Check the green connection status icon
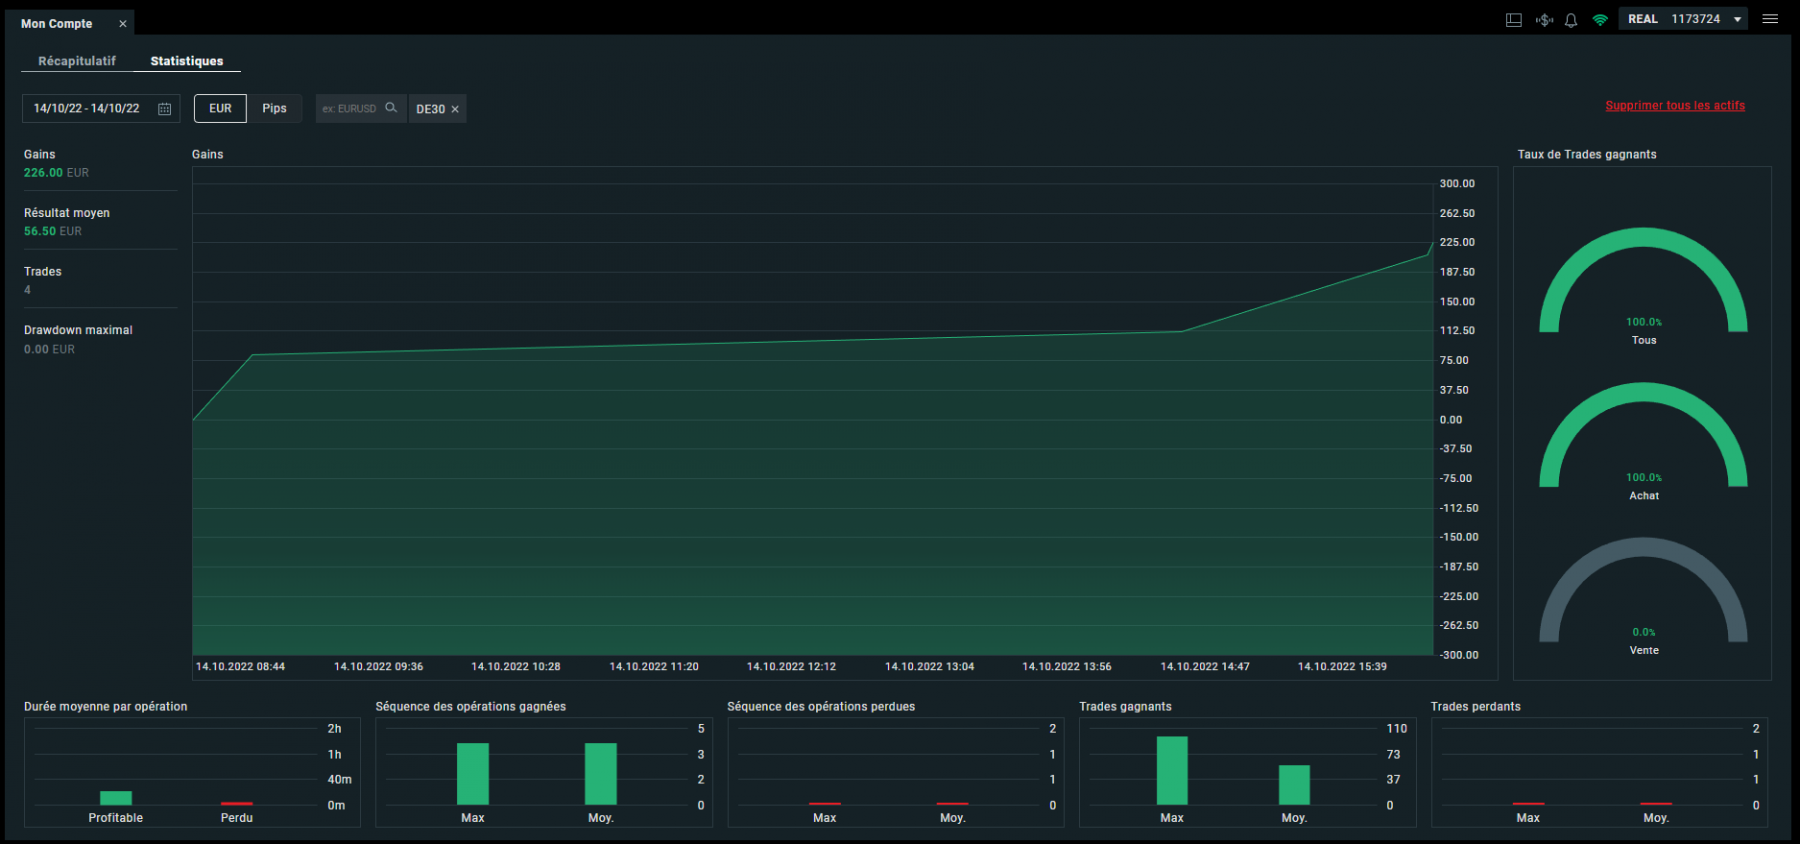This screenshot has height=844, width=1800. [1600, 20]
